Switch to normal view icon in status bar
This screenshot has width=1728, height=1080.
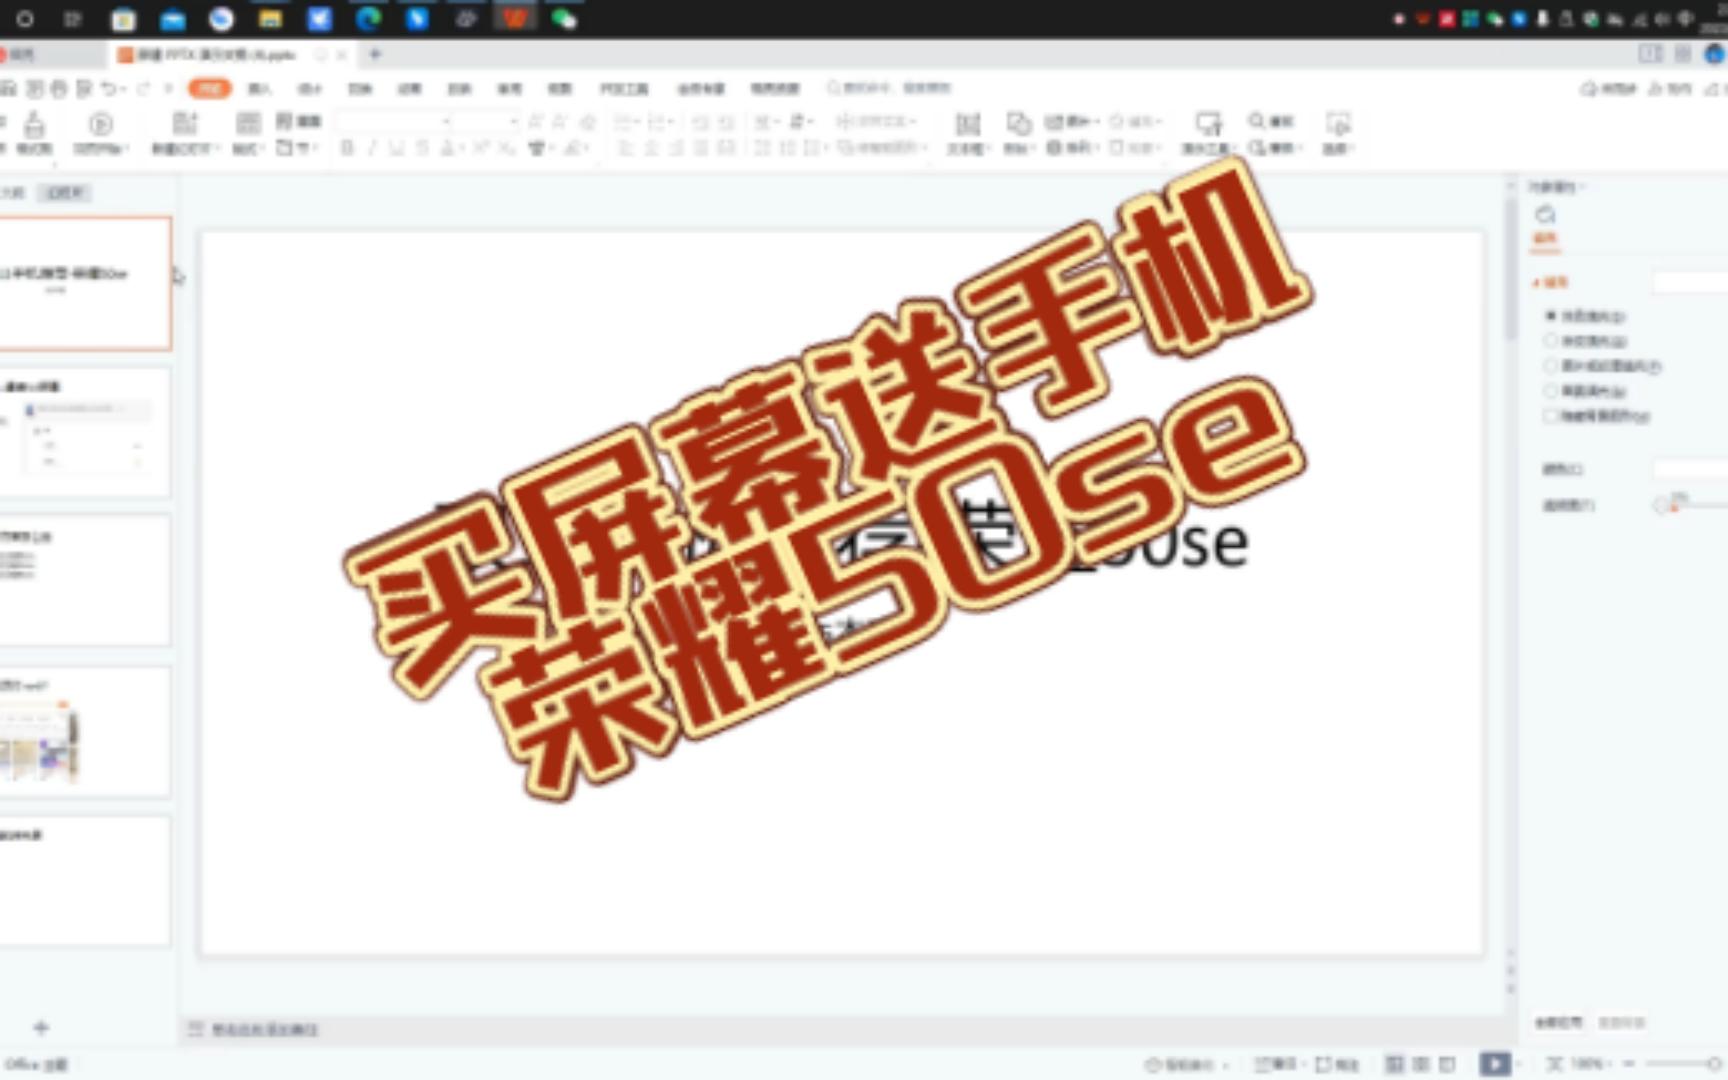click(x=1394, y=1064)
